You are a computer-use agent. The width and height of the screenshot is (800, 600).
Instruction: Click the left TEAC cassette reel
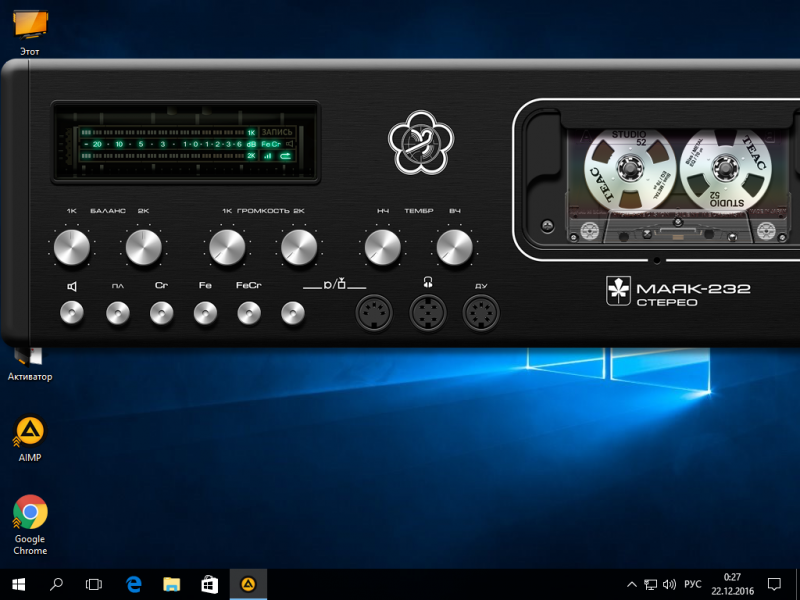coord(630,169)
